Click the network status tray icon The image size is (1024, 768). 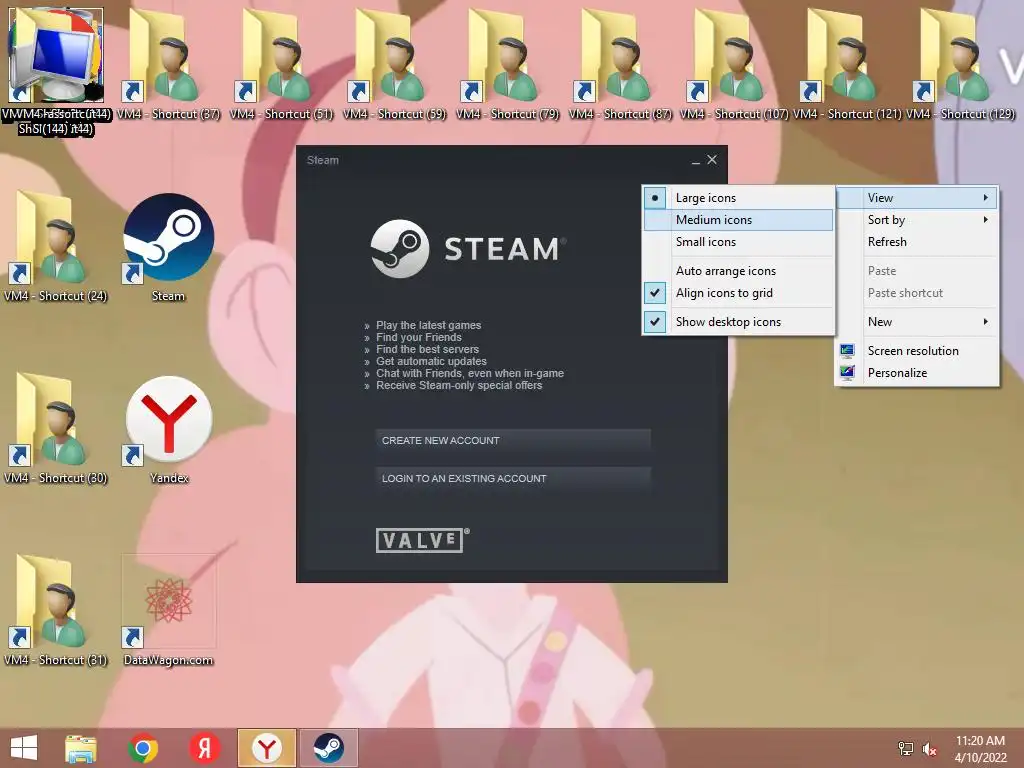906,748
